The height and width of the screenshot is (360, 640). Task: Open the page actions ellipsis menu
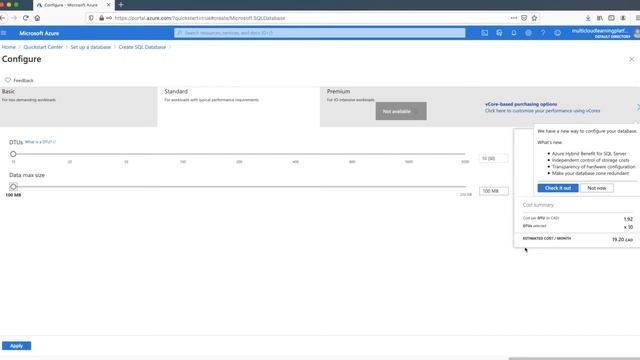click(x=513, y=18)
